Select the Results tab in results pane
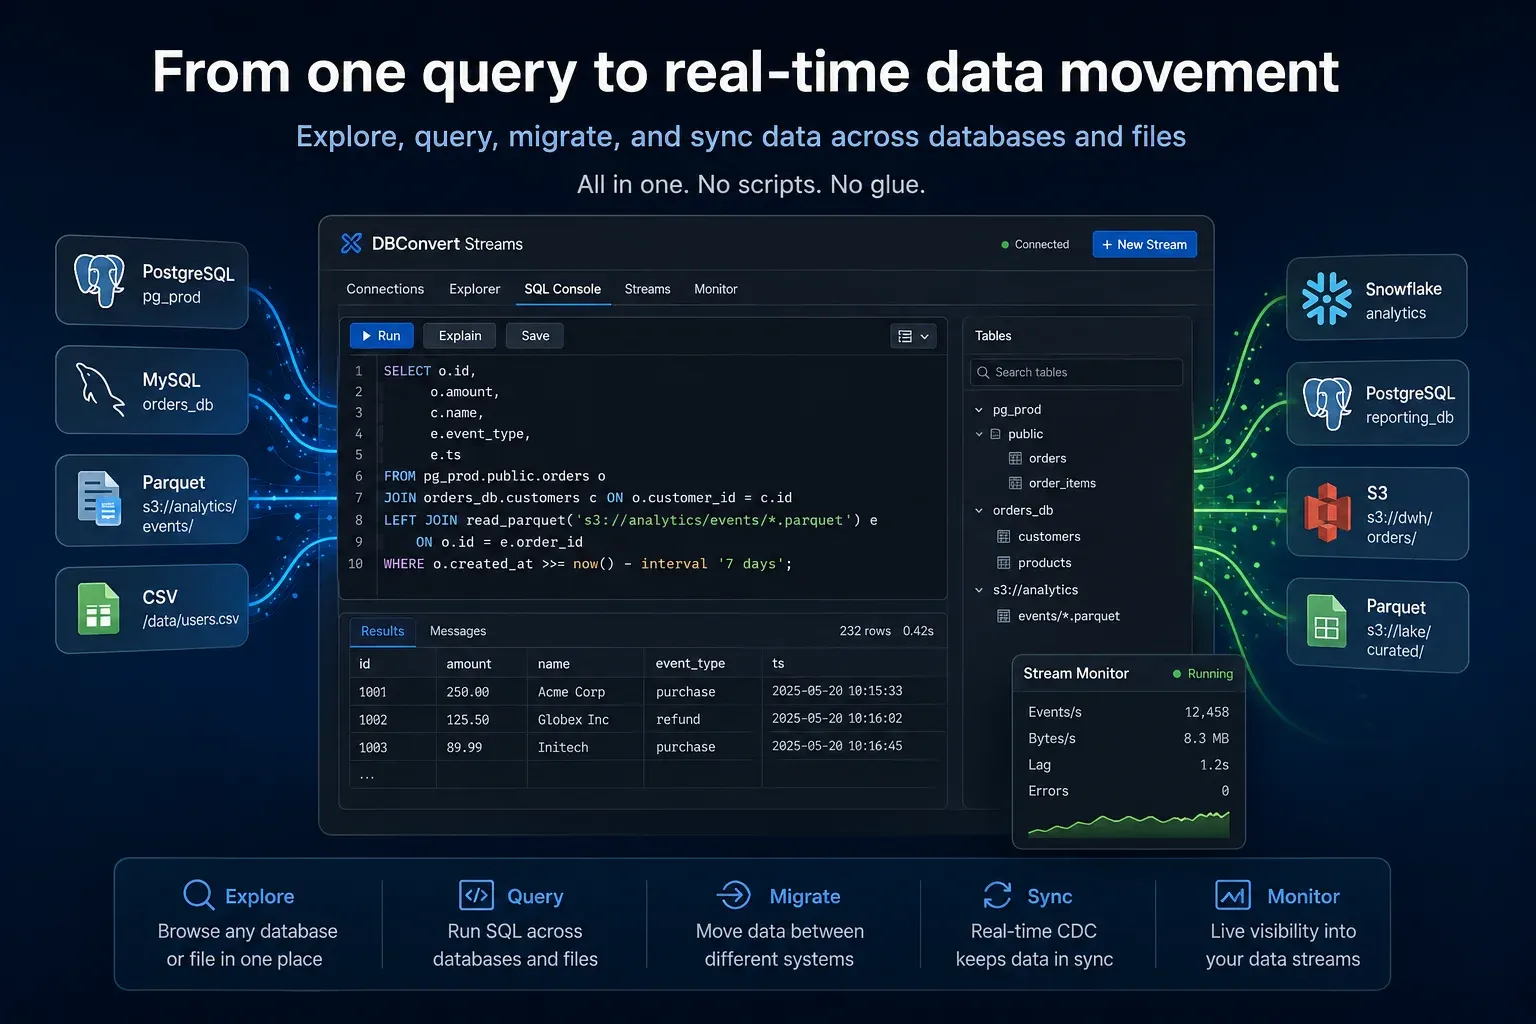Screen dimensions: 1536x1024 coord(382,631)
